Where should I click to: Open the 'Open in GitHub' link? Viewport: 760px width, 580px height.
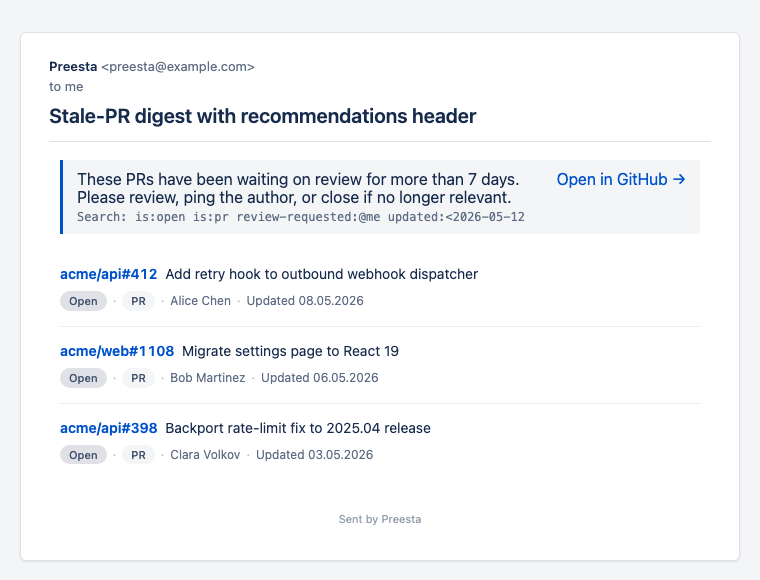[x=621, y=179]
